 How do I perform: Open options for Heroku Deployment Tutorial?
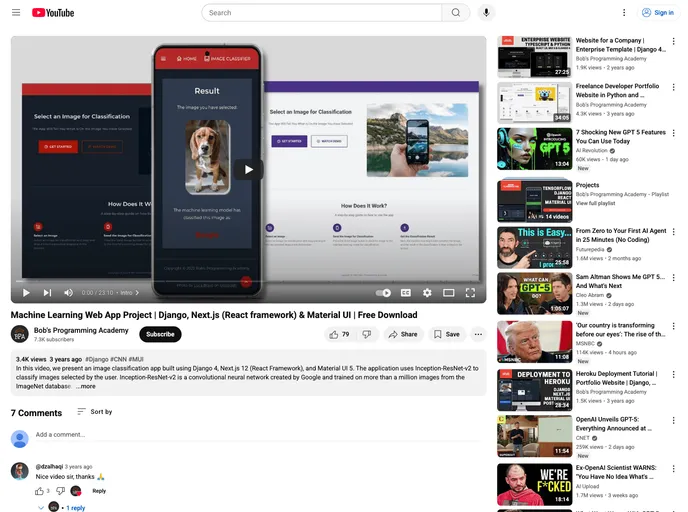pyautogui.click(x=673, y=374)
